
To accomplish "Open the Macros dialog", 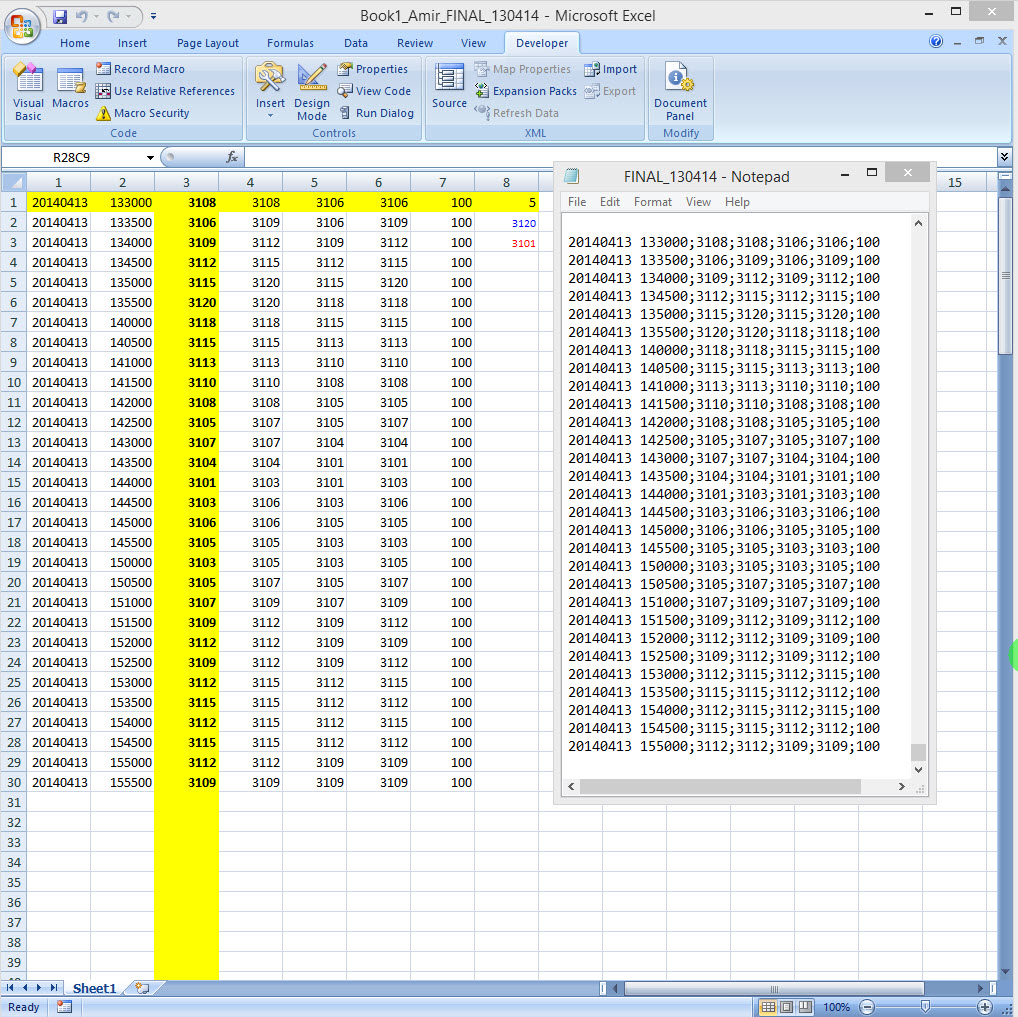I will point(70,87).
